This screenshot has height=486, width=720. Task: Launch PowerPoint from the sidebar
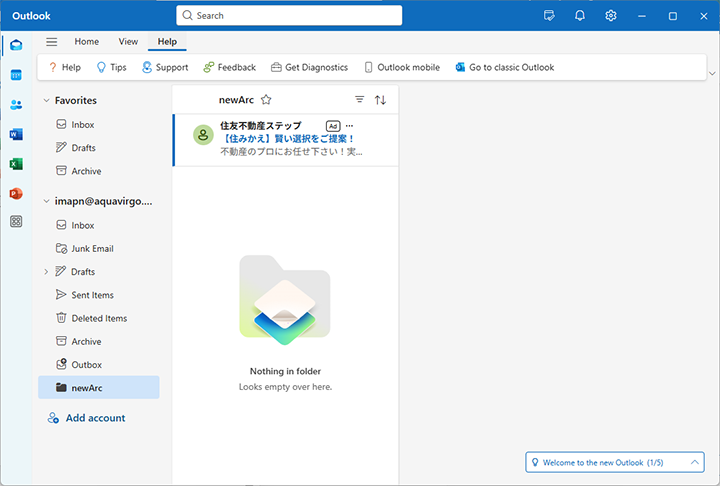tap(16, 193)
